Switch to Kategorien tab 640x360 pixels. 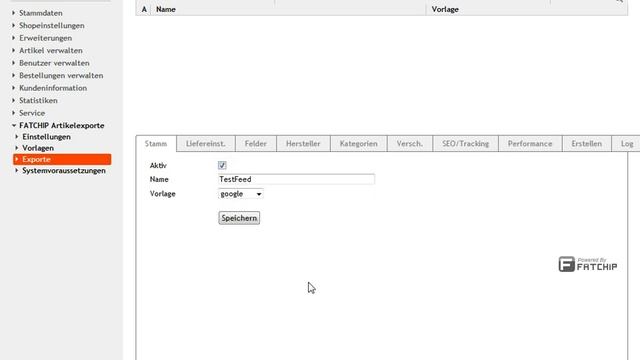click(359, 144)
